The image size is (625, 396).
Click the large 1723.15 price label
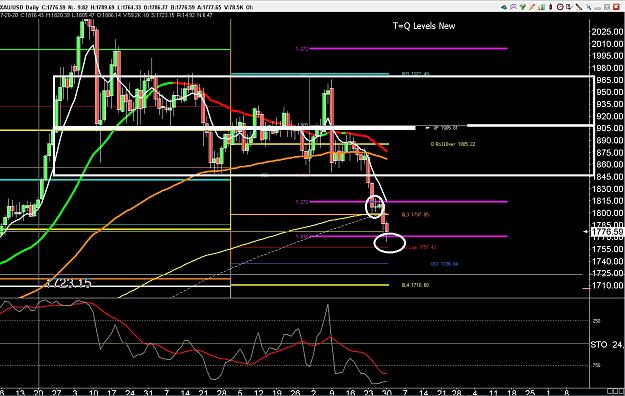[x=69, y=283]
